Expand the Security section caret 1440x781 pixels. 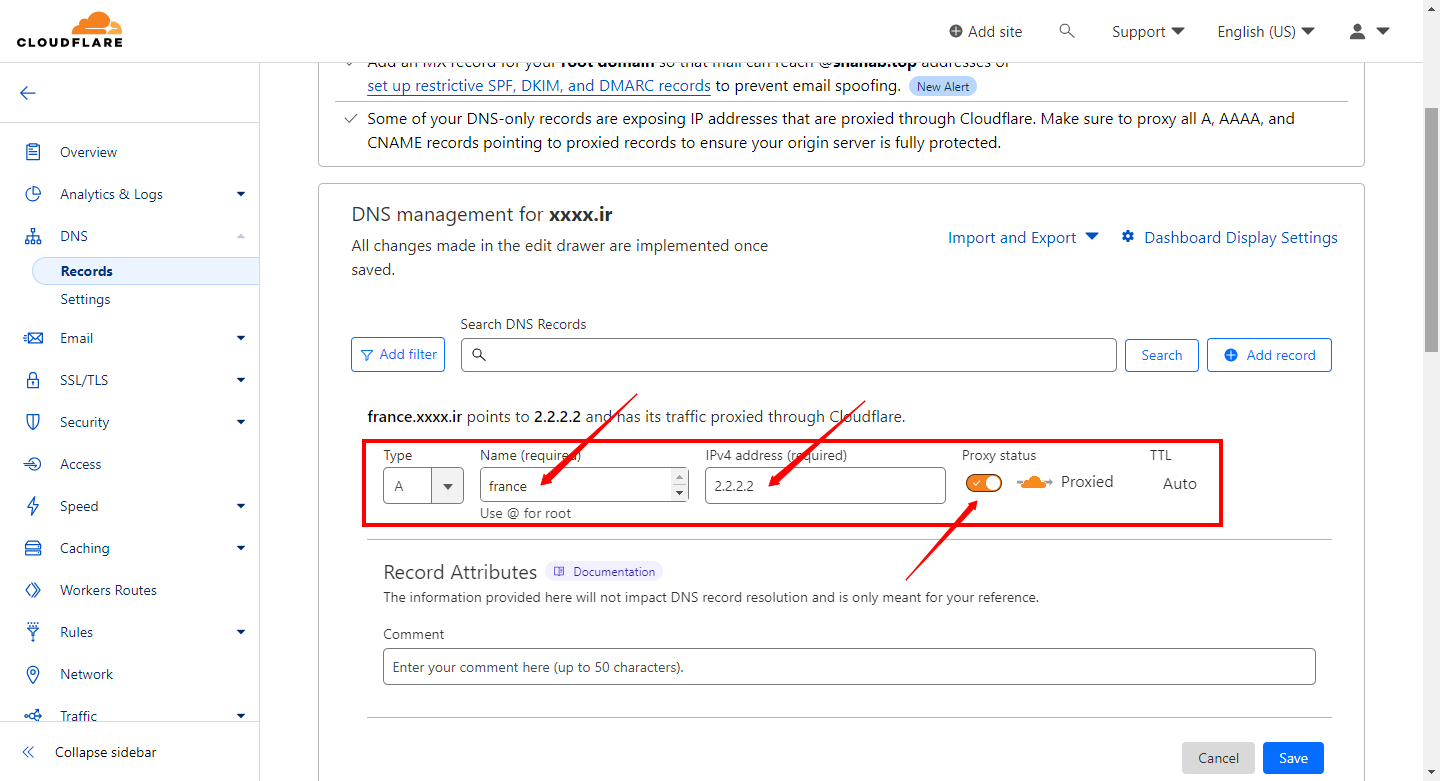pos(241,422)
